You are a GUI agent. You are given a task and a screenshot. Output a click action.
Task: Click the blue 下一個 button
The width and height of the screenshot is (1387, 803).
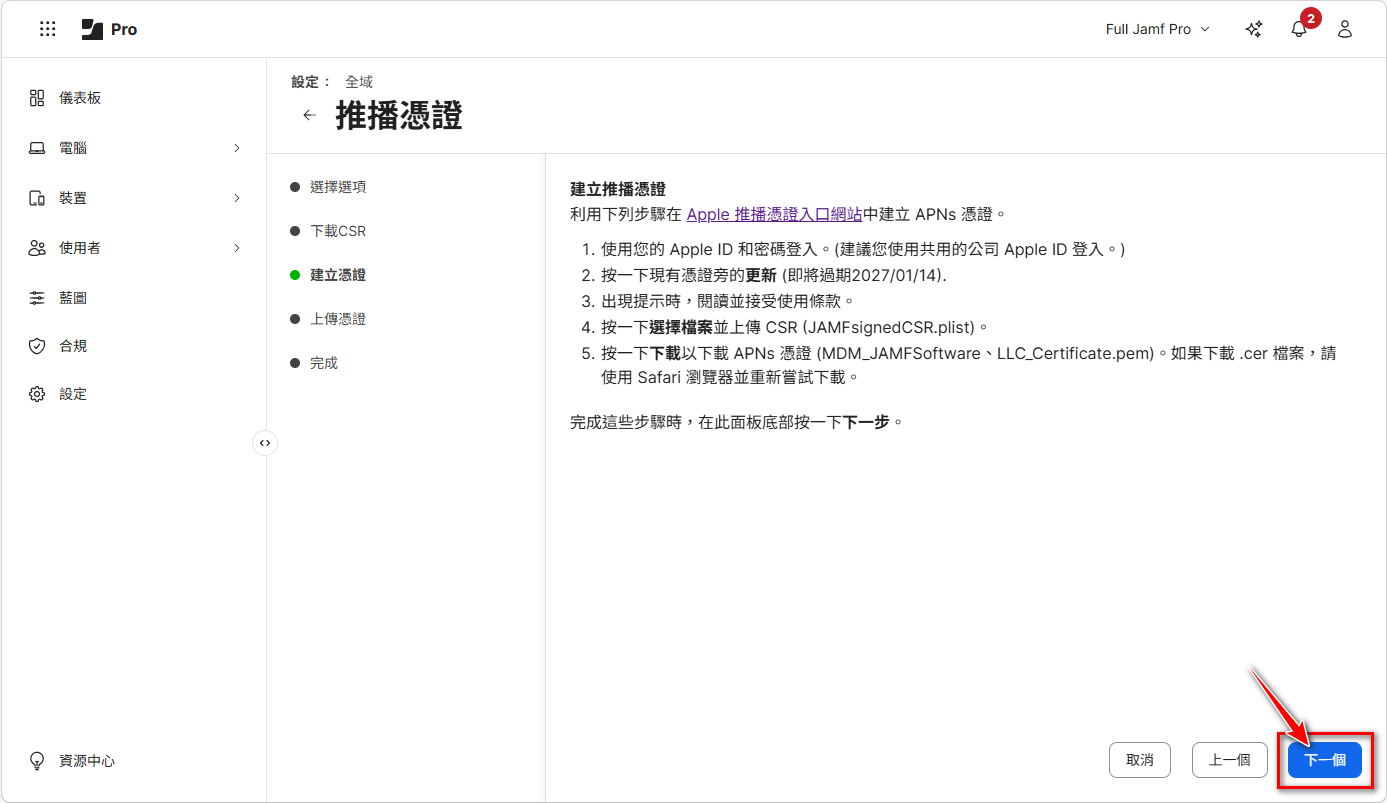click(x=1324, y=760)
